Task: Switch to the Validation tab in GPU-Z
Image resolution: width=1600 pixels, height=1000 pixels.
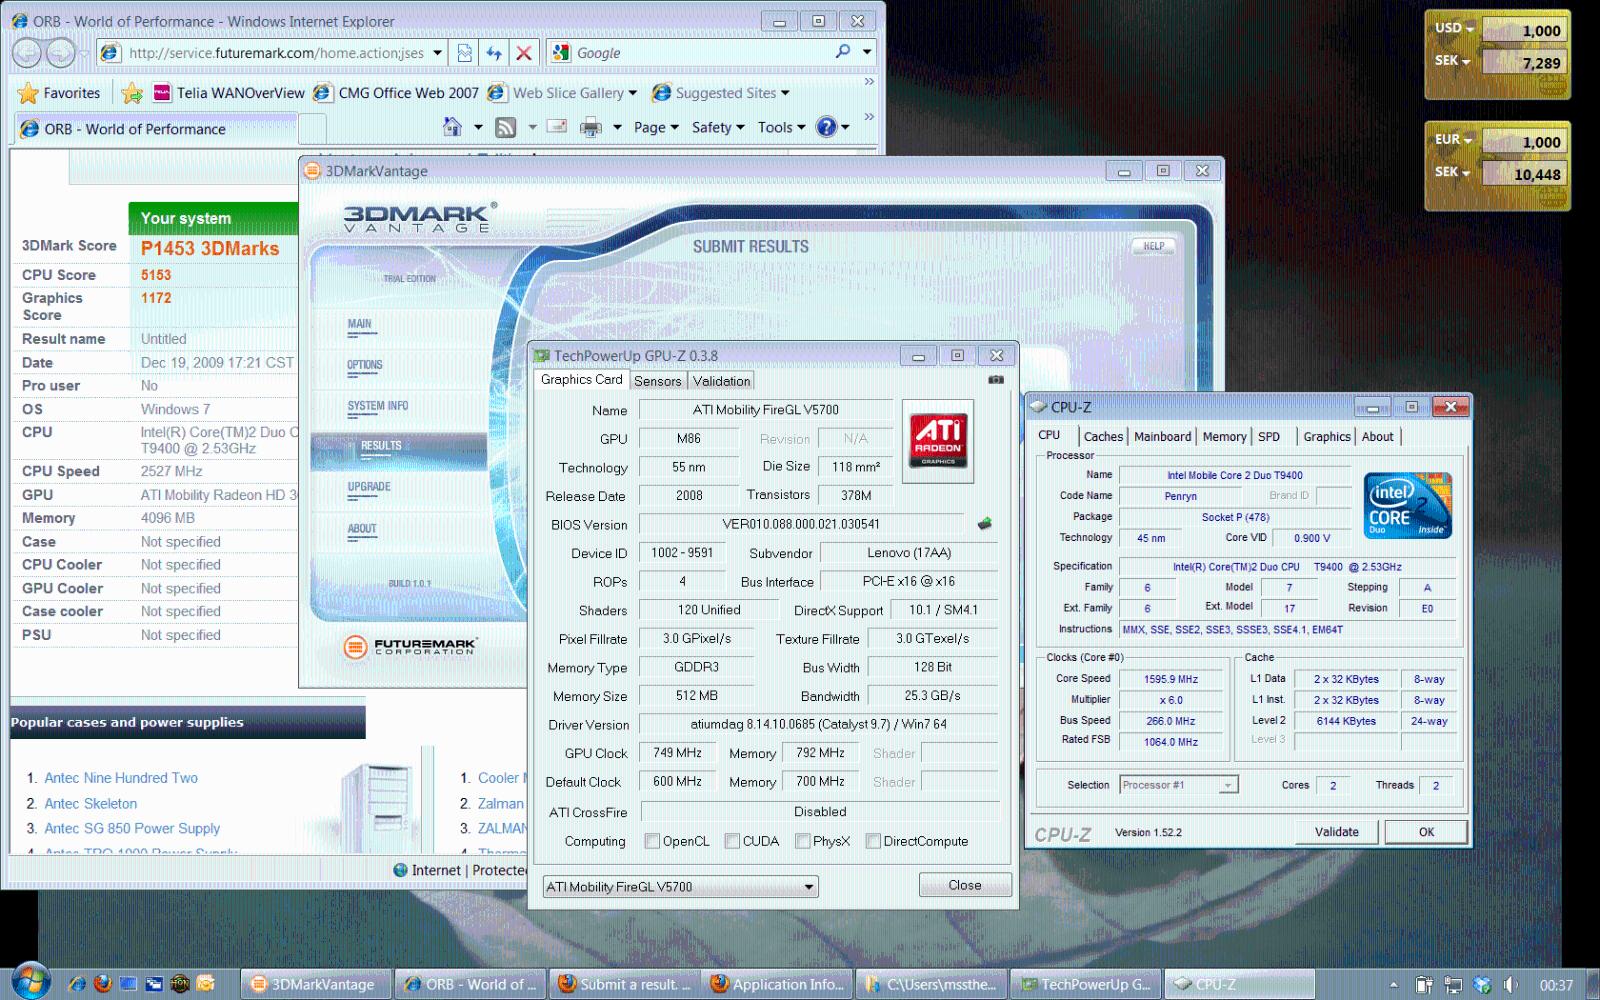Action: (x=721, y=381)
